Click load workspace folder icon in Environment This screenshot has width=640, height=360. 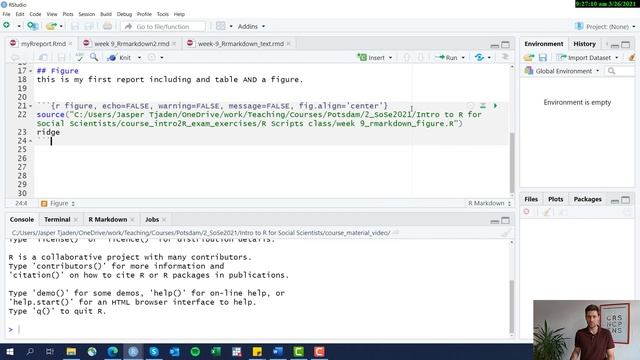click(529, 58)
